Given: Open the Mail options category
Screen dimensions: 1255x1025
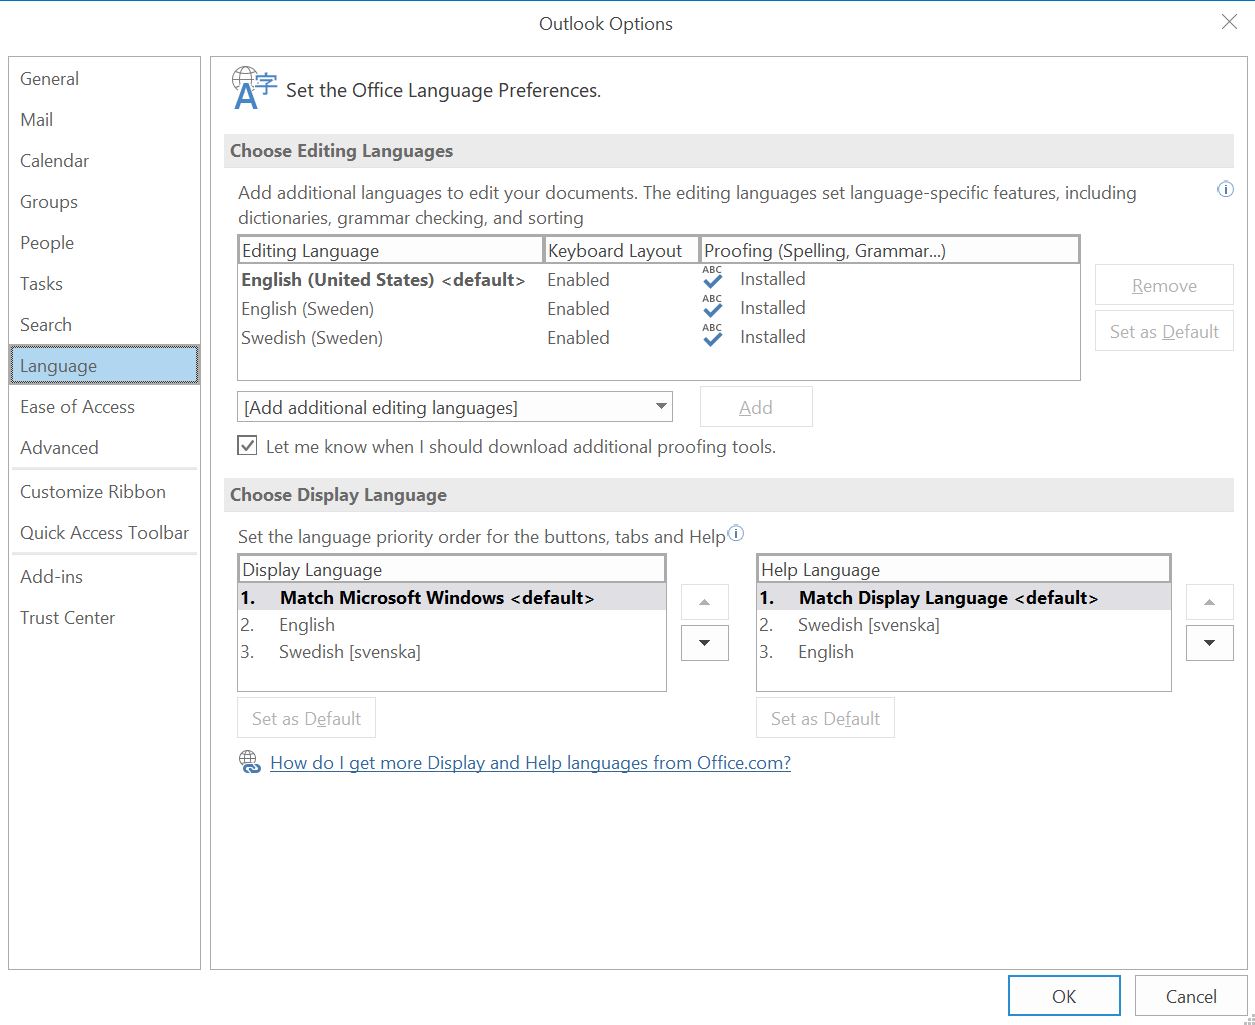Looking at the screenshot, I should tap(104, 120).
